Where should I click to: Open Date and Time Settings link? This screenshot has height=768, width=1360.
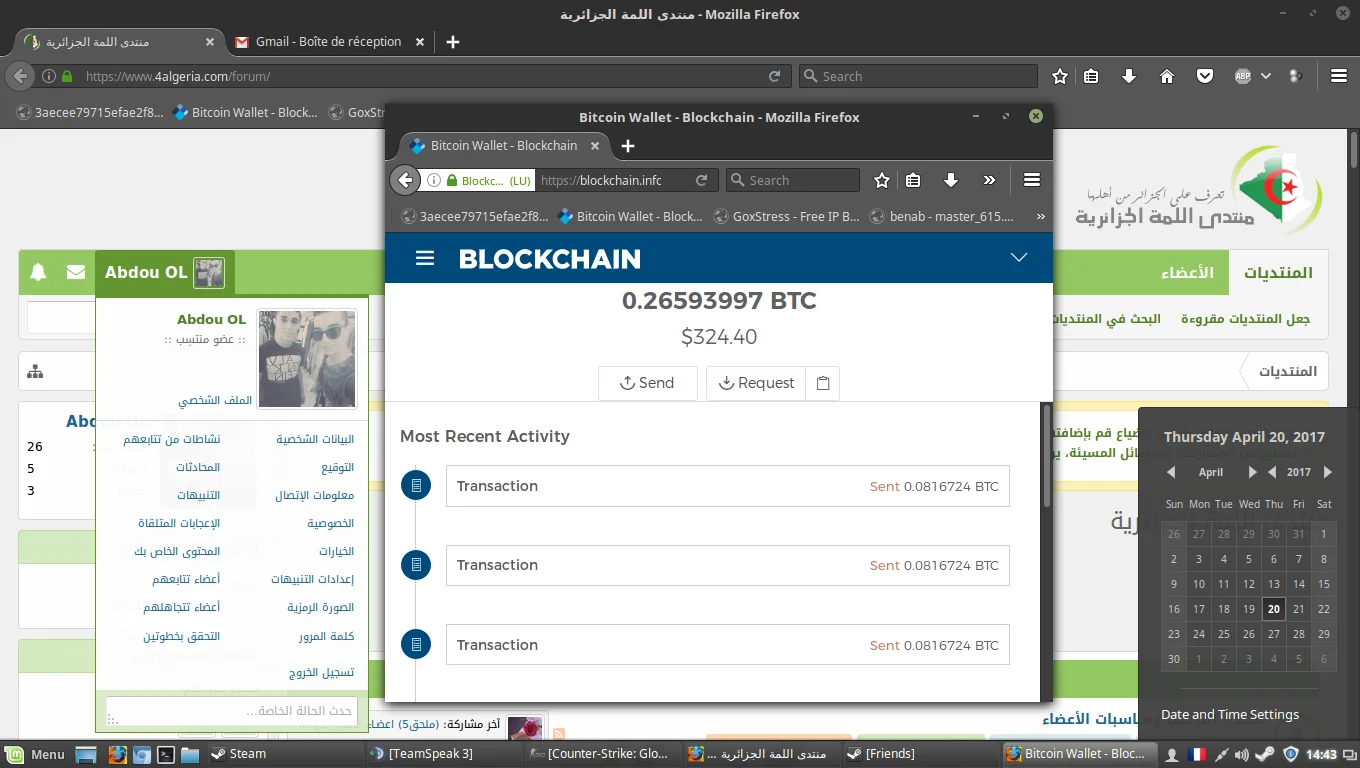(1230, 714)
